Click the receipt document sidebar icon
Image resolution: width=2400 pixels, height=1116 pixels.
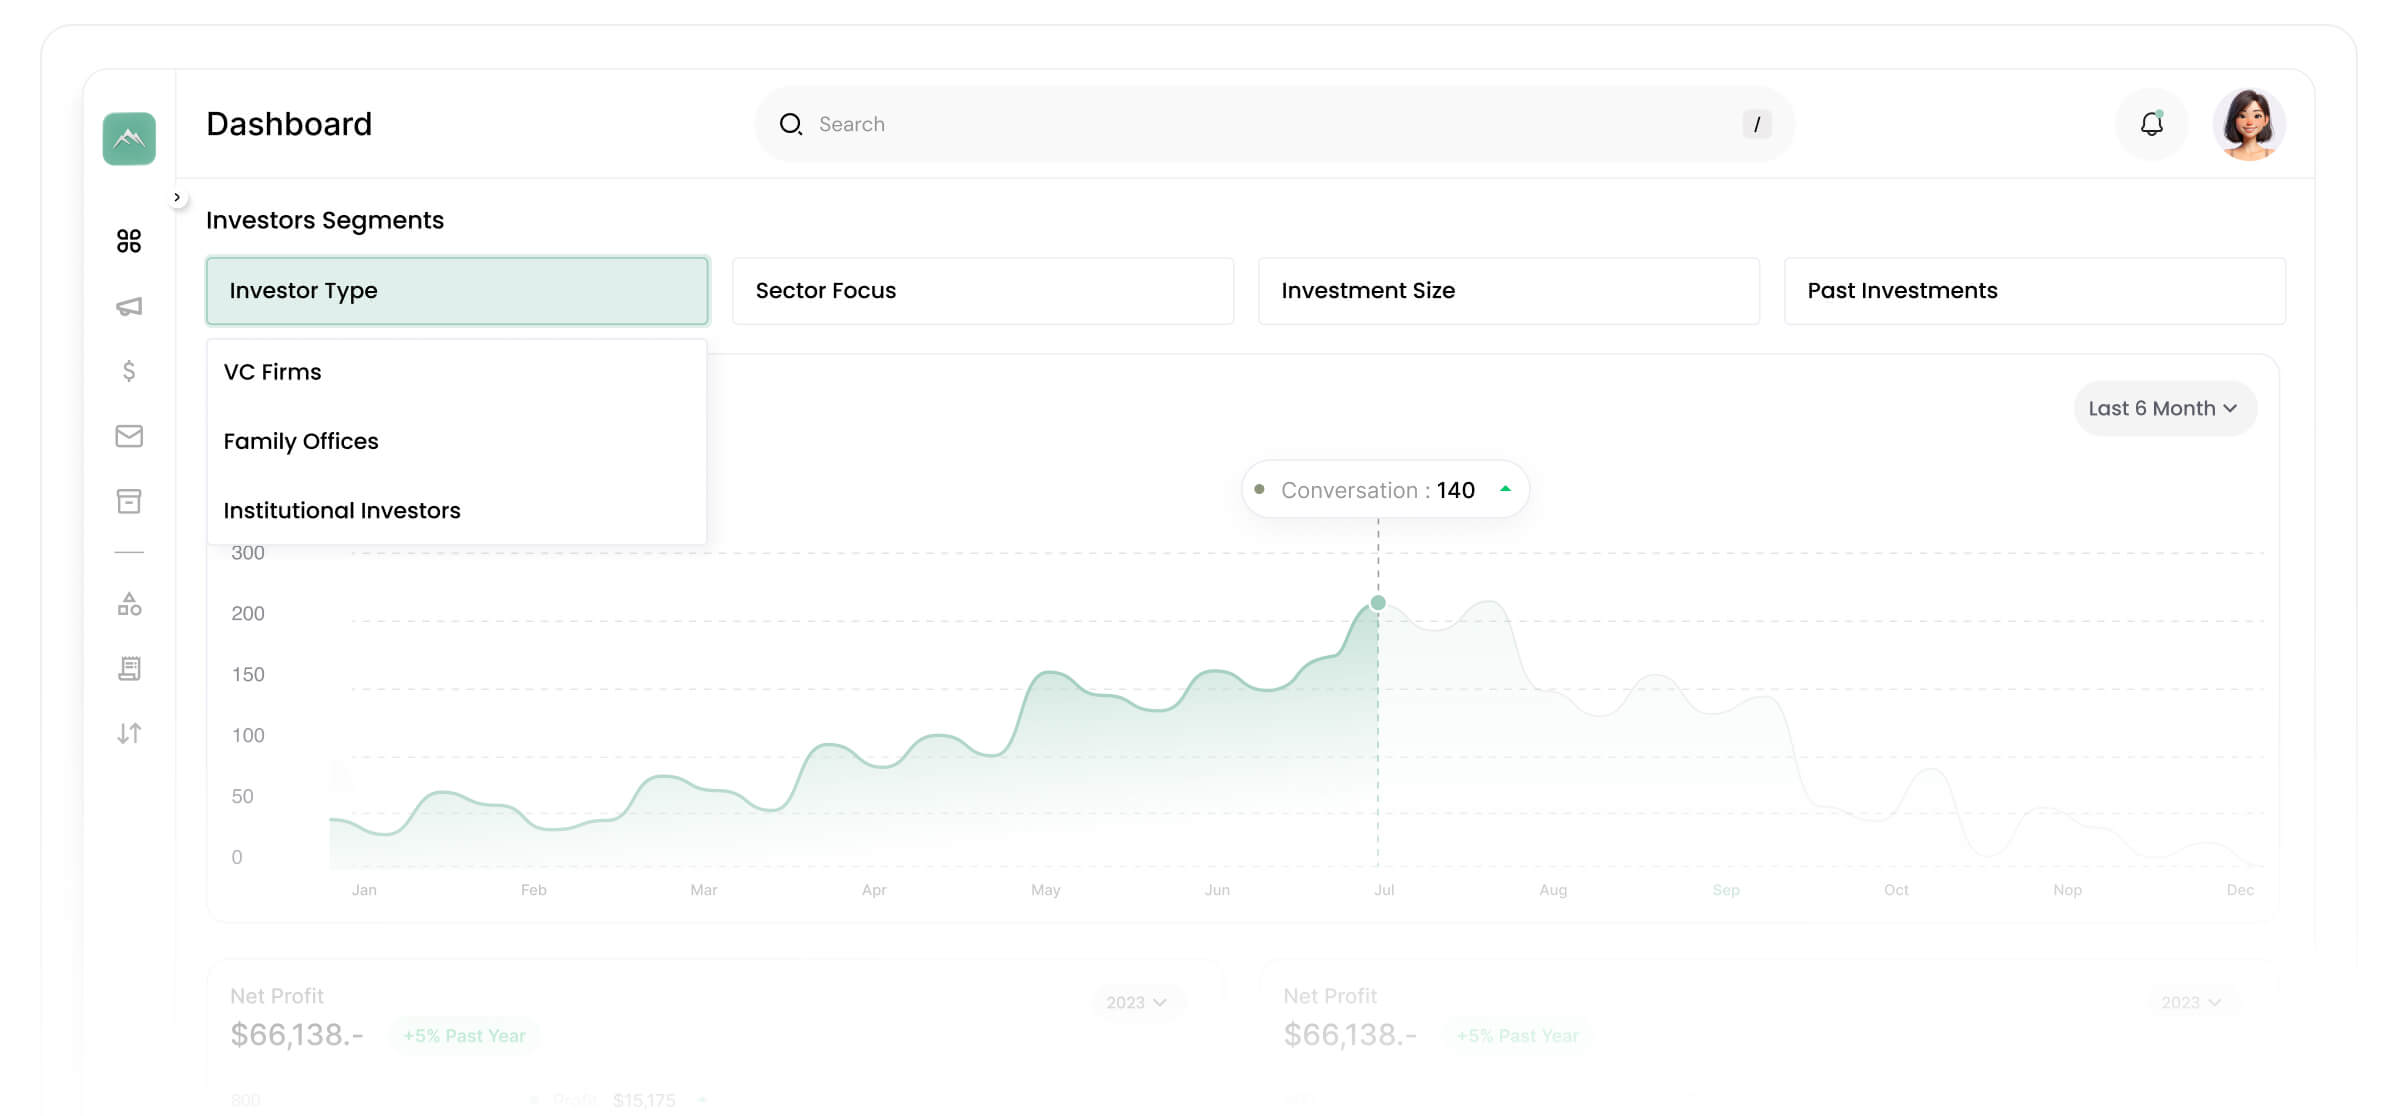129,668
